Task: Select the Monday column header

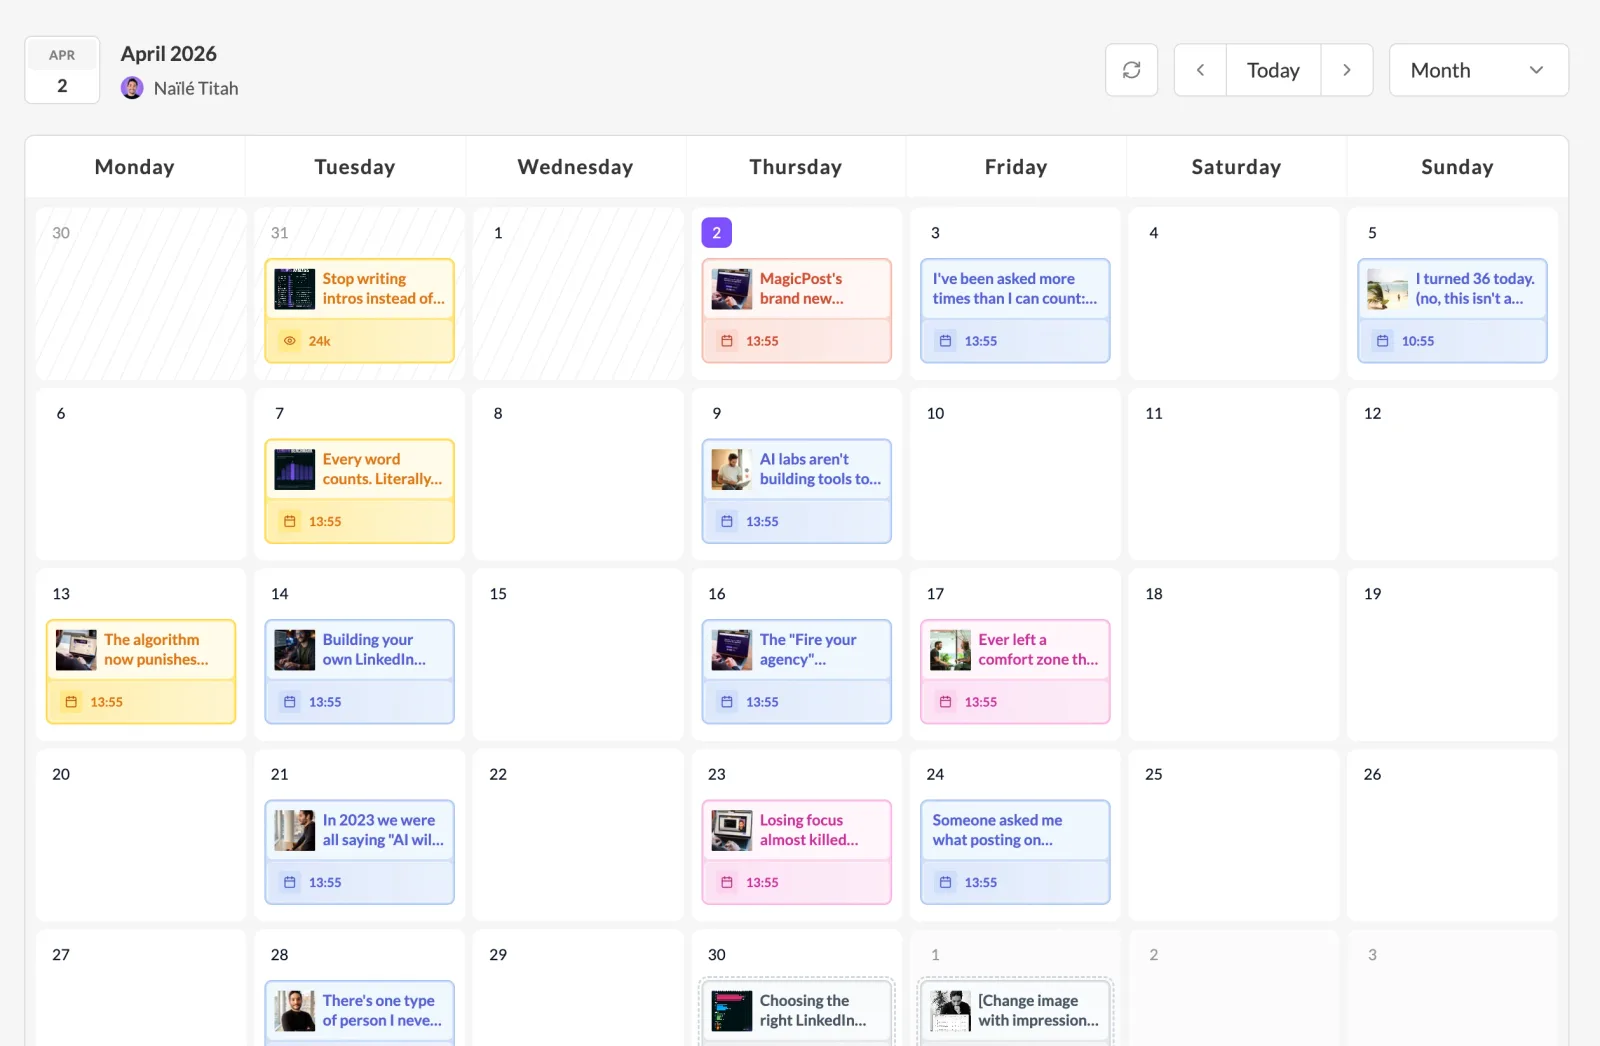Action: [134, 167]
